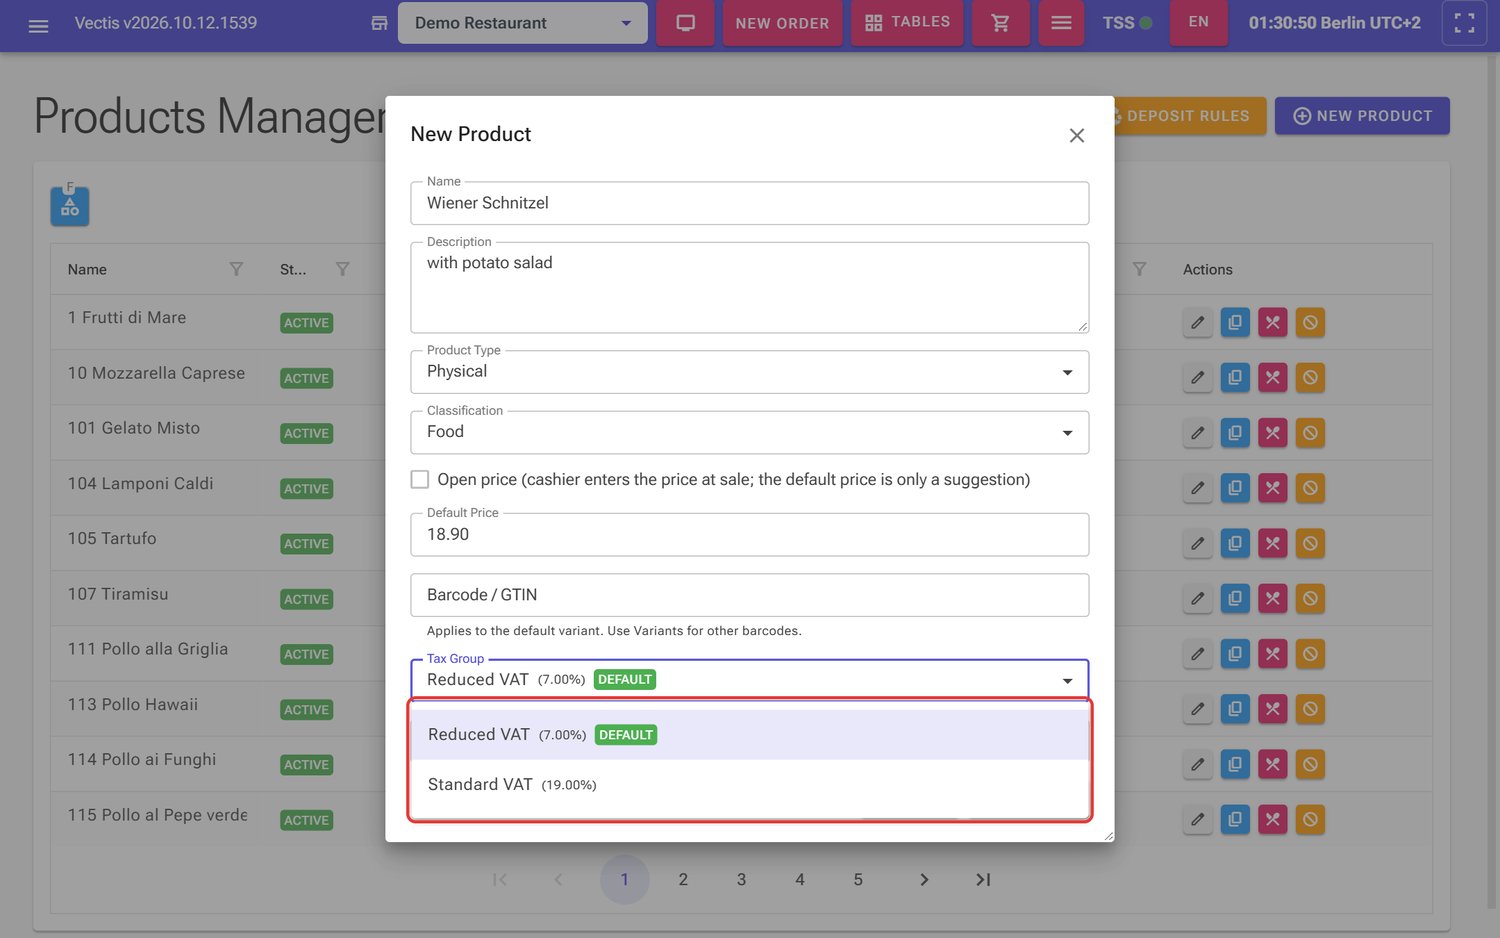
Task: Collapse the Tax Group dropdown field
Action: pyautogui.click(x=749, y=680)
